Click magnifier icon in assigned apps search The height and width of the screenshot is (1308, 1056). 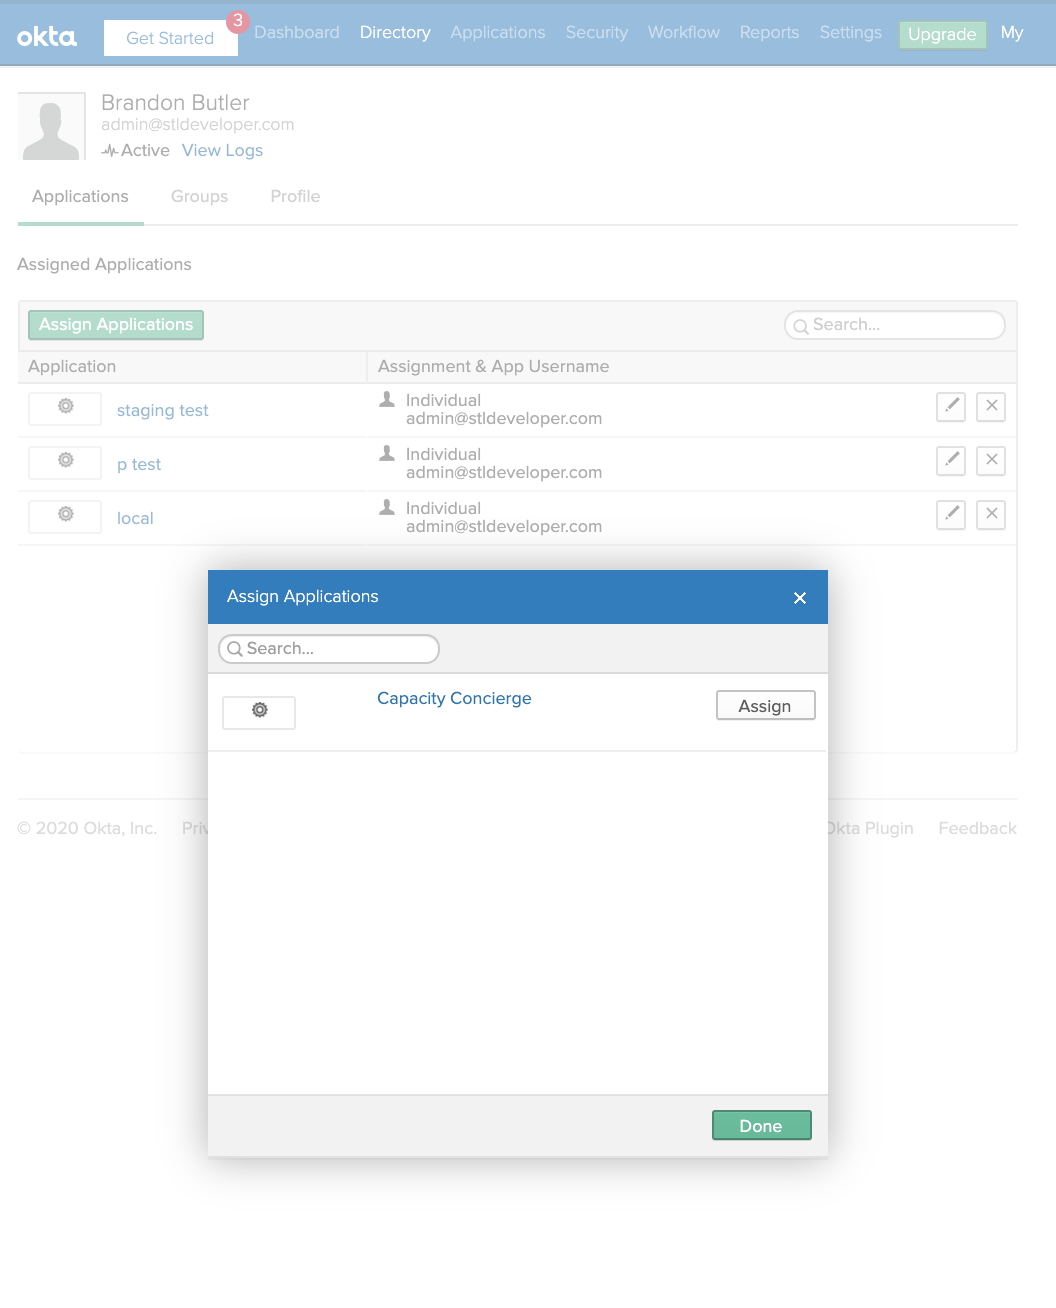coord(801,326)
